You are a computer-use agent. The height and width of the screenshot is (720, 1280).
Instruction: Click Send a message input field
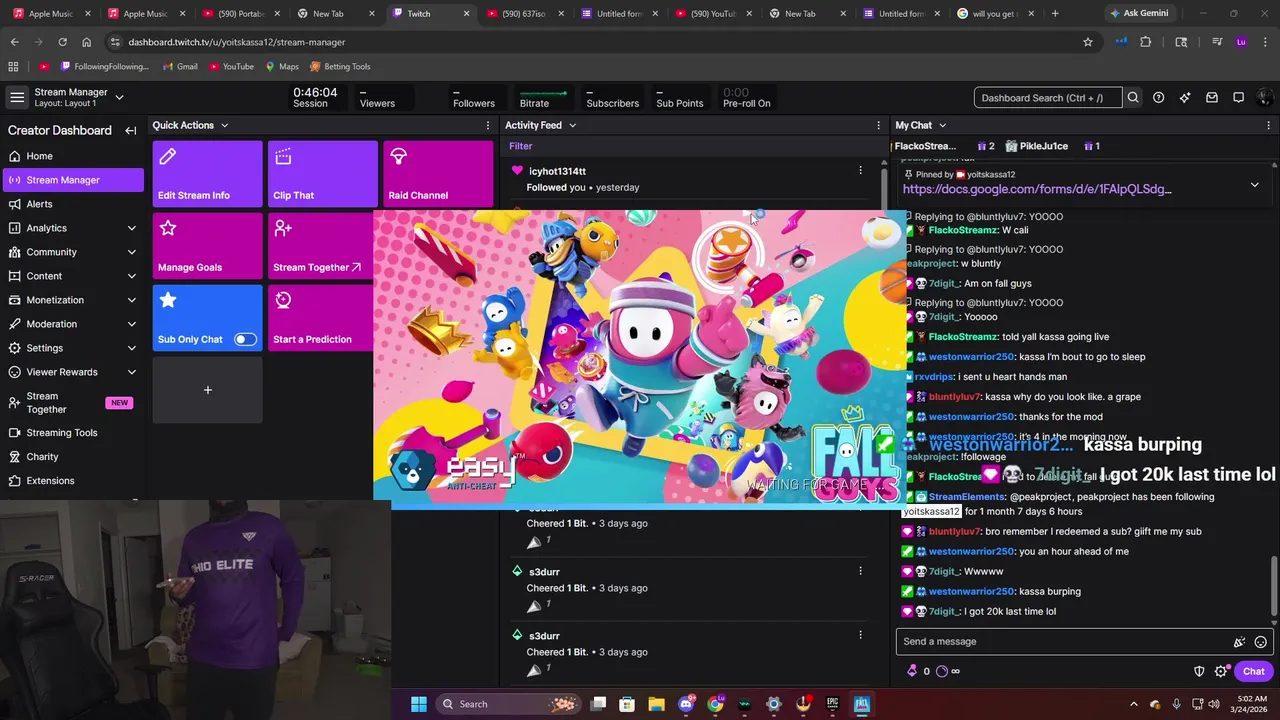[x=1063, y=642]
